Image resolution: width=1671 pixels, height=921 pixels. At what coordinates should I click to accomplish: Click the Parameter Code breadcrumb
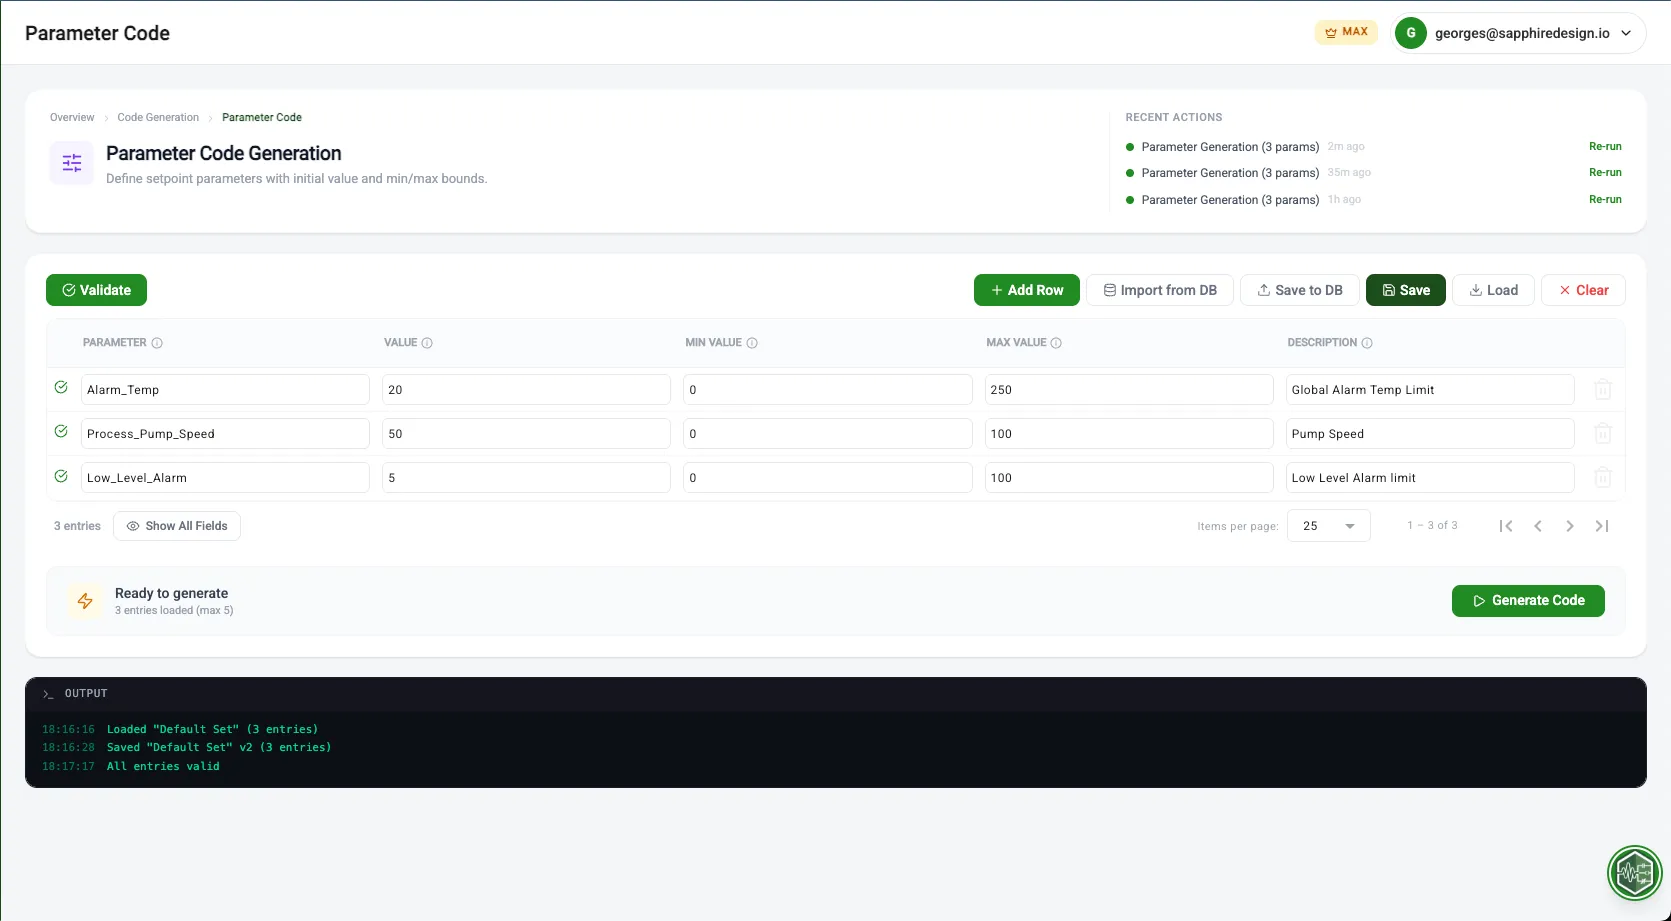262,117
